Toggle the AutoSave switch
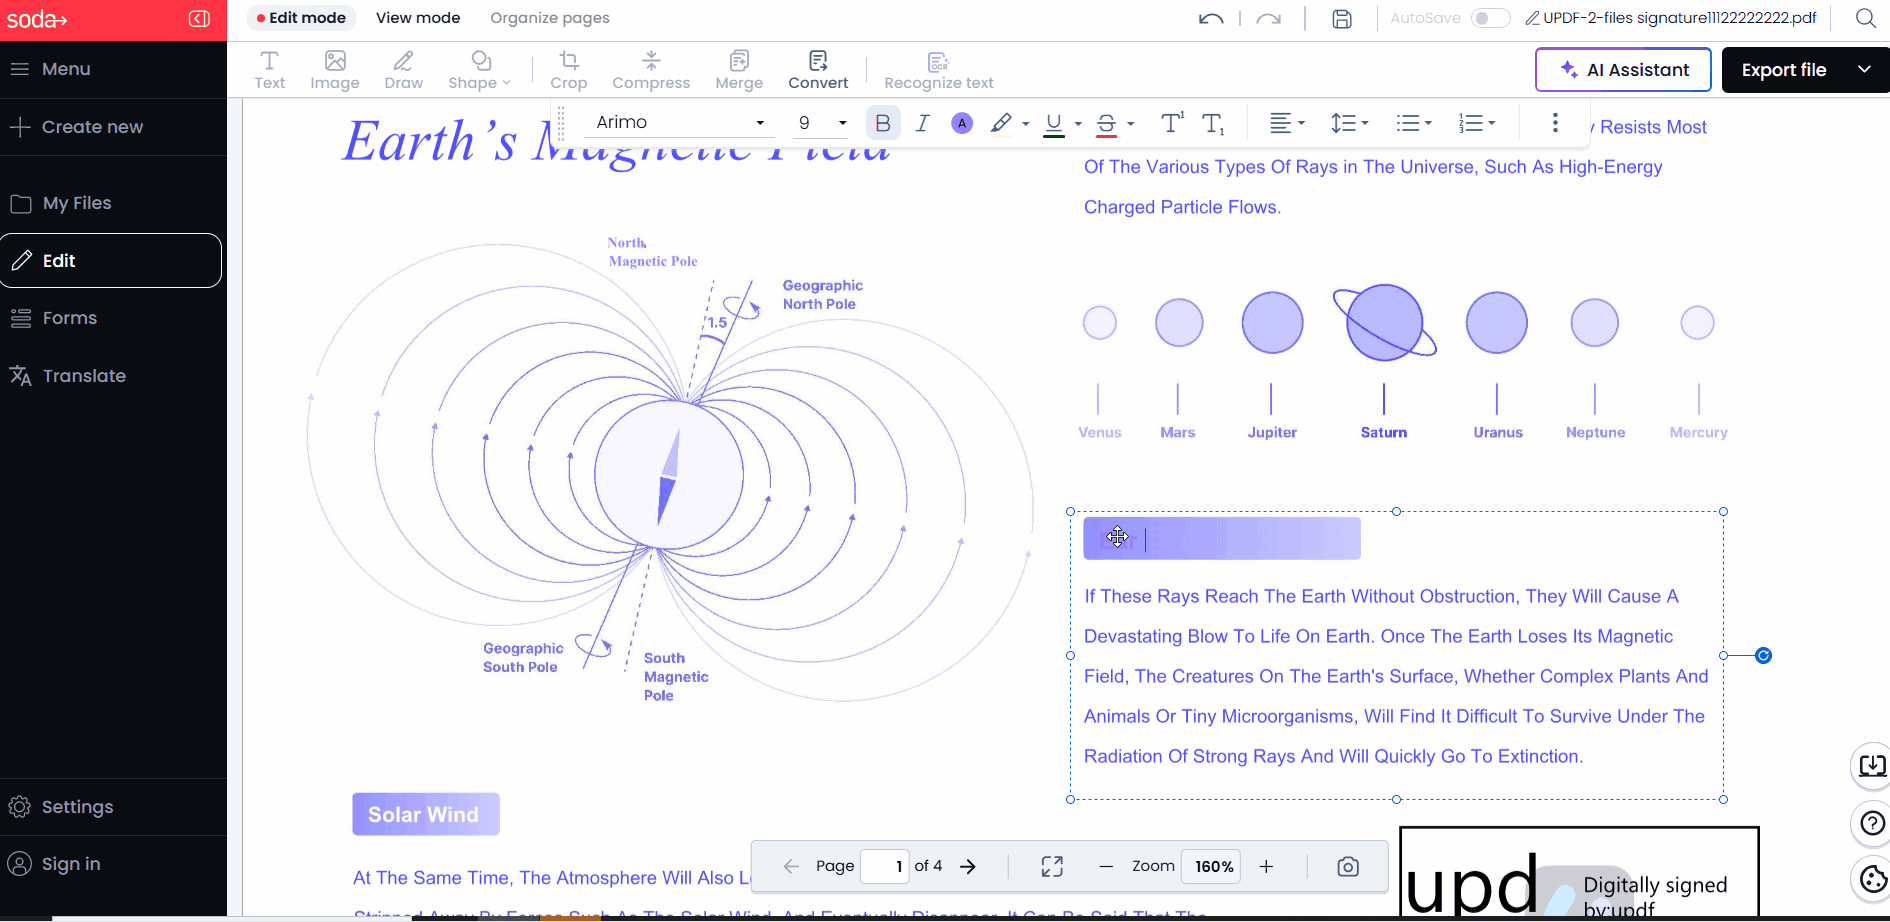1890x922 pixels. (x=1490, y=18)
